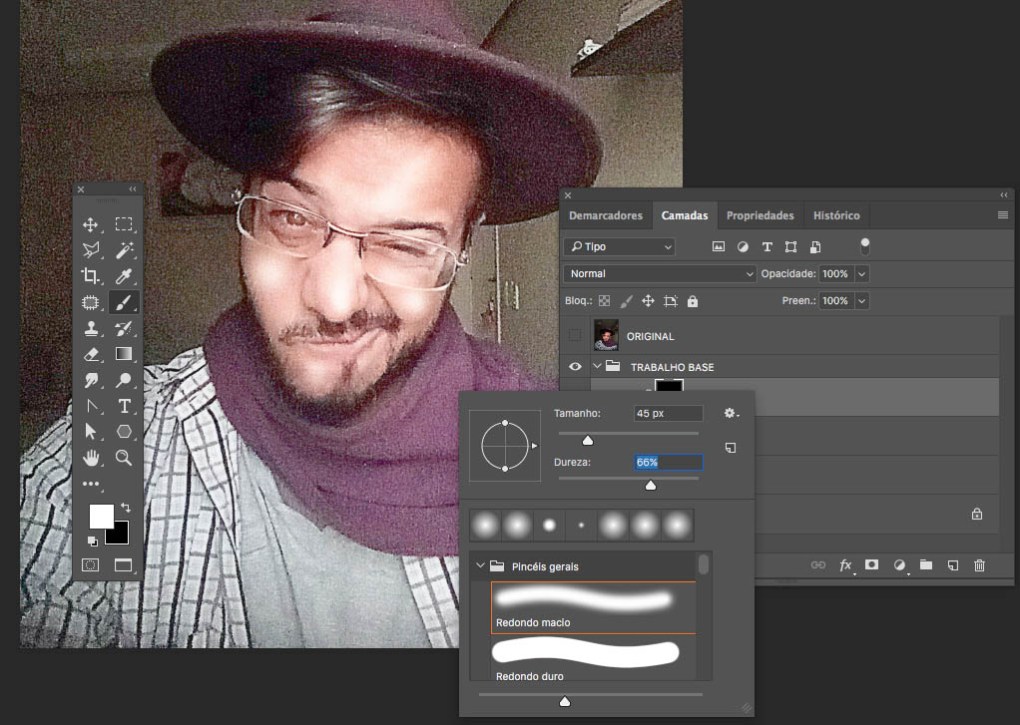This screenshot has width=1020, height=725.
Task: Open the Propriedades tab
Action: (x=759, y=215)
